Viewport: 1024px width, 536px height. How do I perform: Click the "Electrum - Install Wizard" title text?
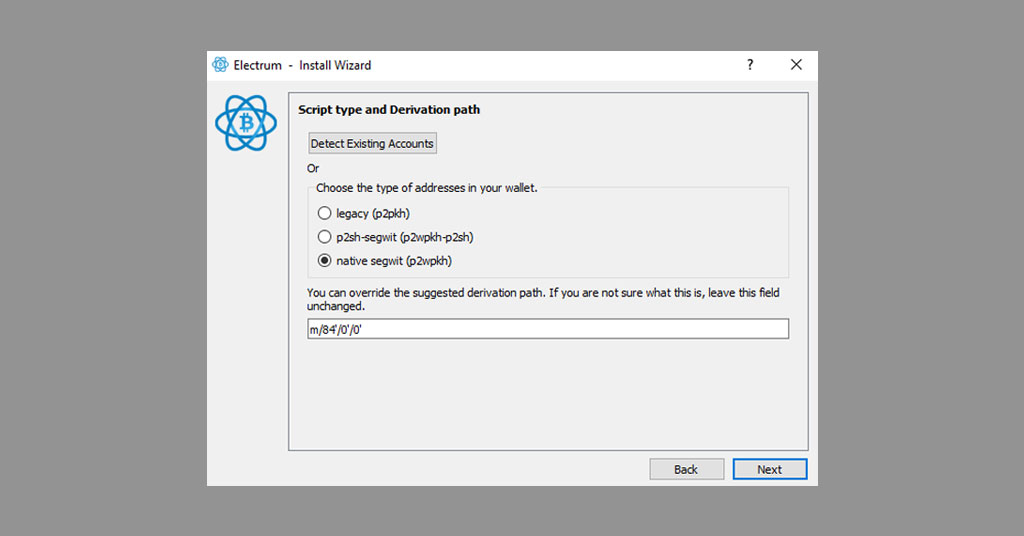click(302, 65)
